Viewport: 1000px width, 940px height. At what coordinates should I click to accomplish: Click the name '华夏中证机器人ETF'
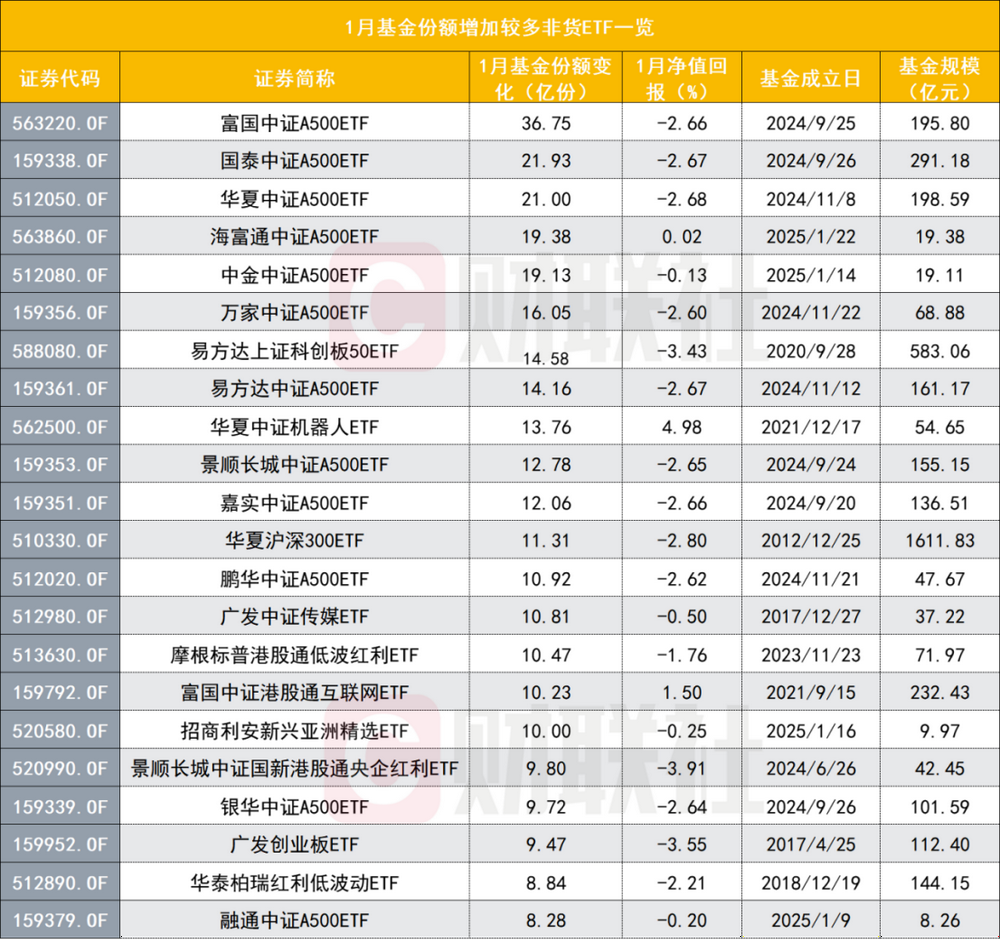pyautogui.click(x=295, y=427)
